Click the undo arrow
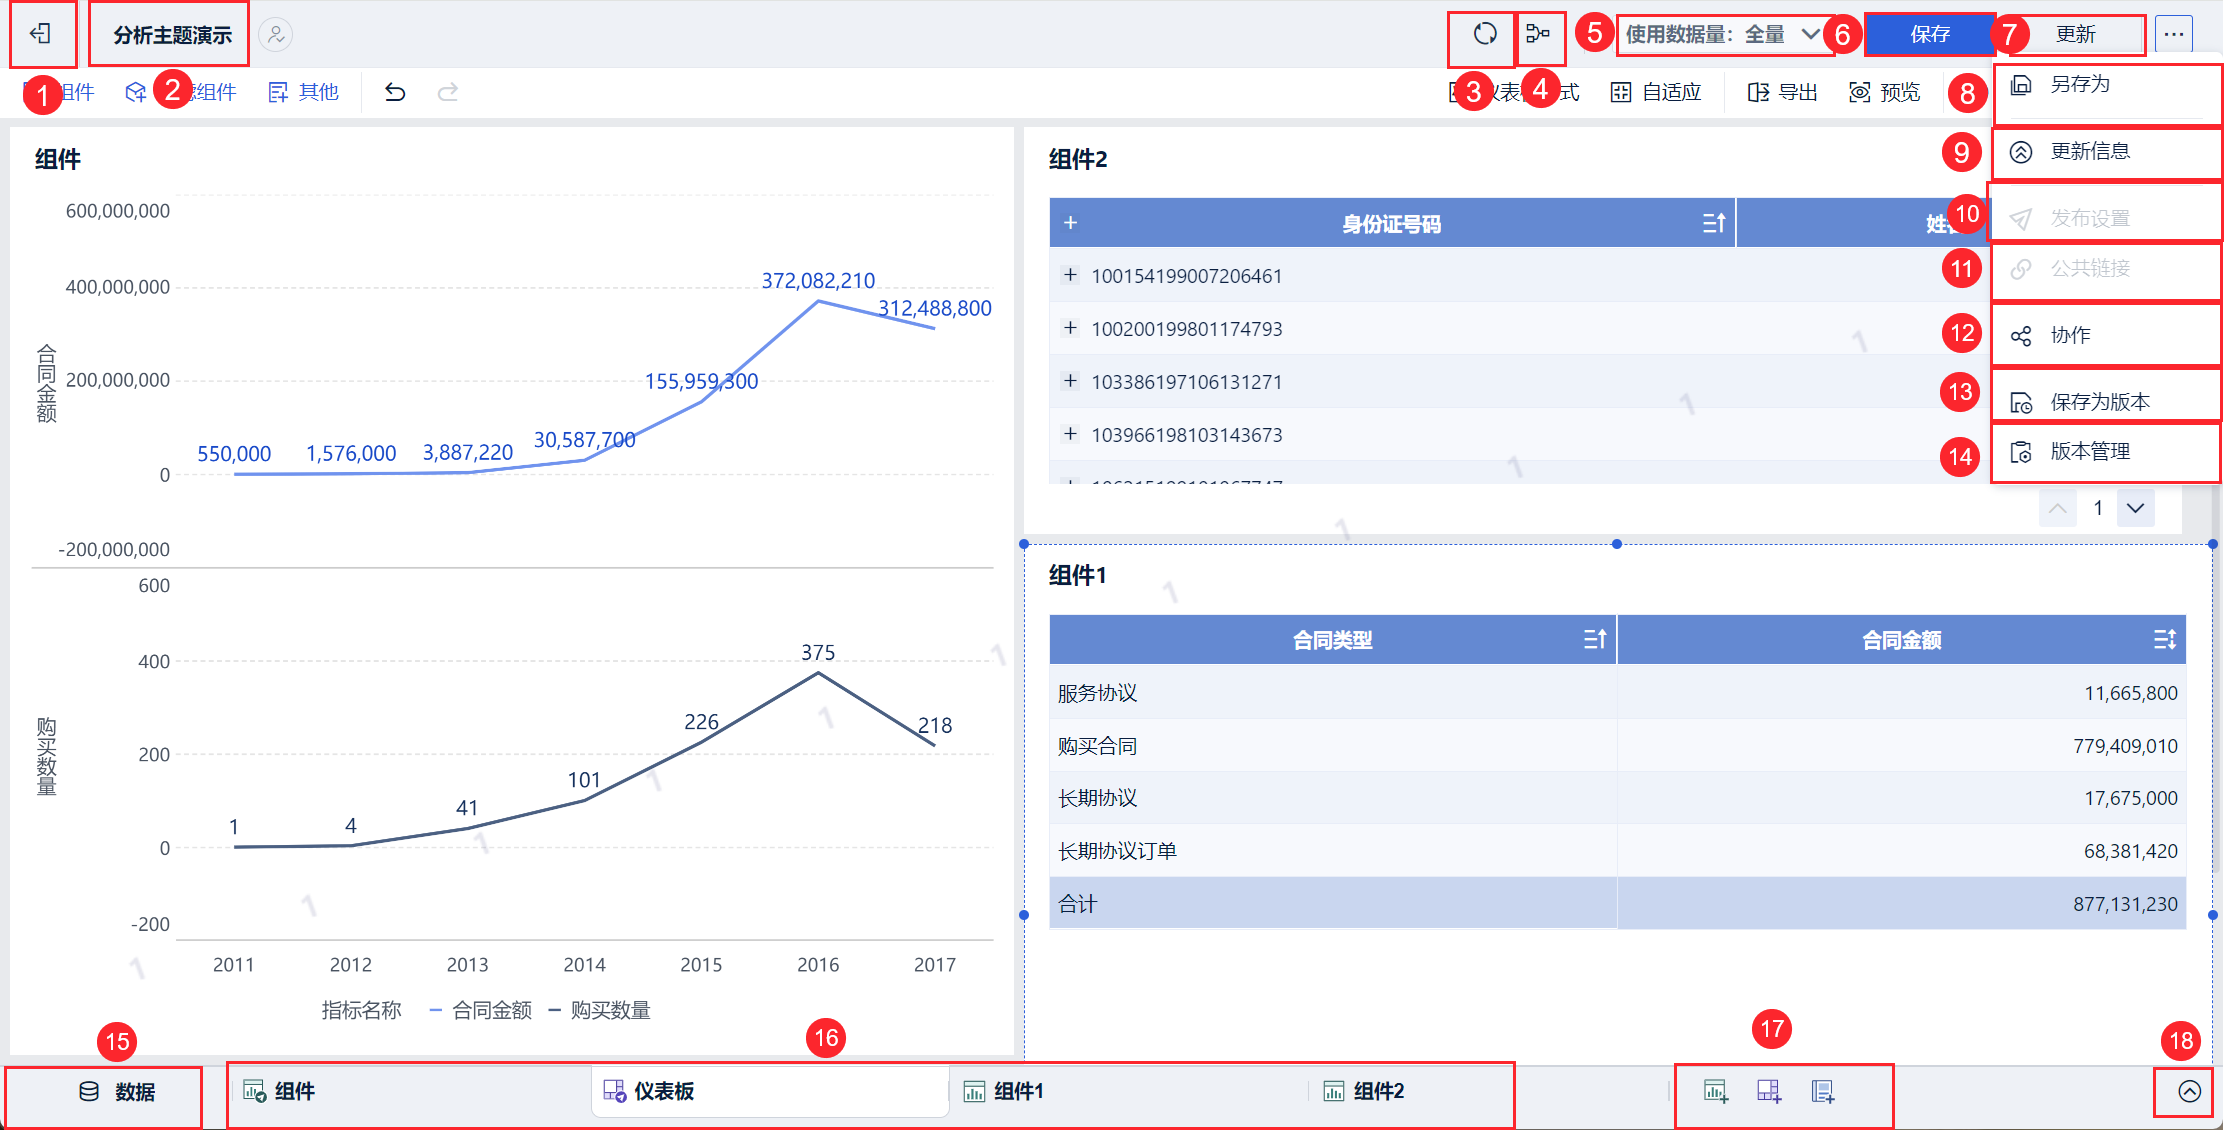Image resolution: width=2224 pixels, height=1130 pixels. [x=395, y=92]
